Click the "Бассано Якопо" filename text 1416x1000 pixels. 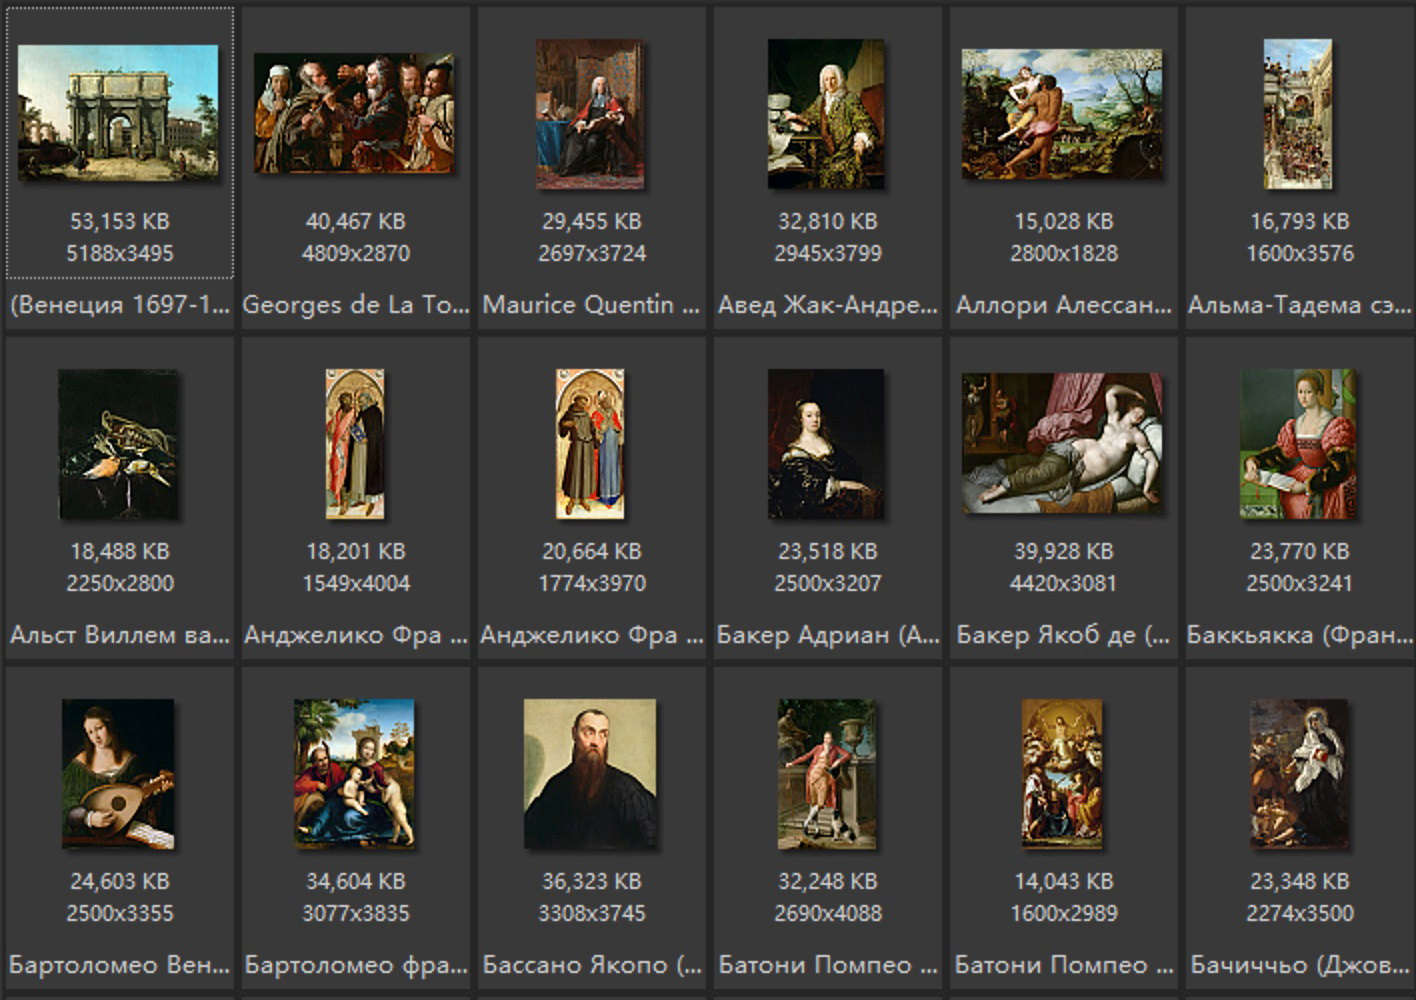coord(591,965)
